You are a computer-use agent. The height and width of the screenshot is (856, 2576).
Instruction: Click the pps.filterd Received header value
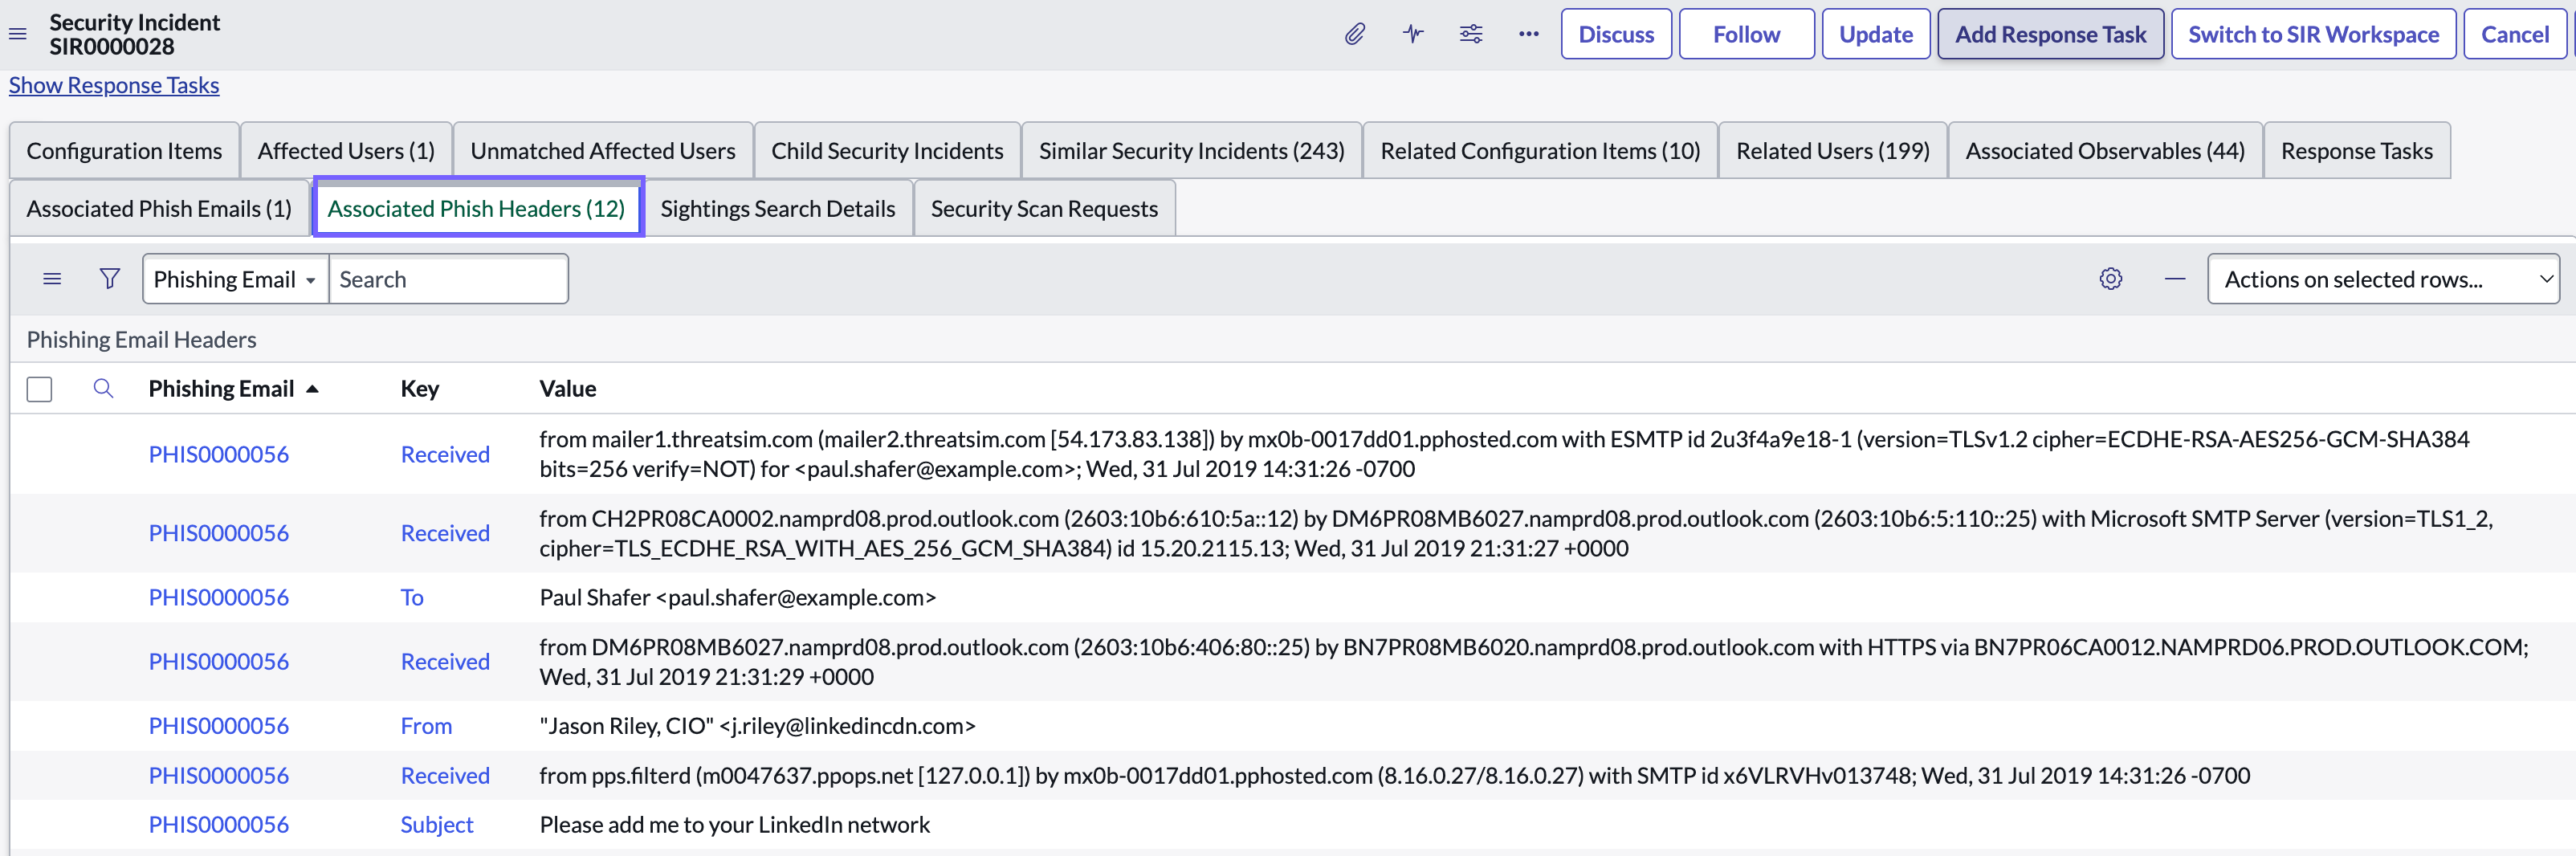pos(1395,776)
